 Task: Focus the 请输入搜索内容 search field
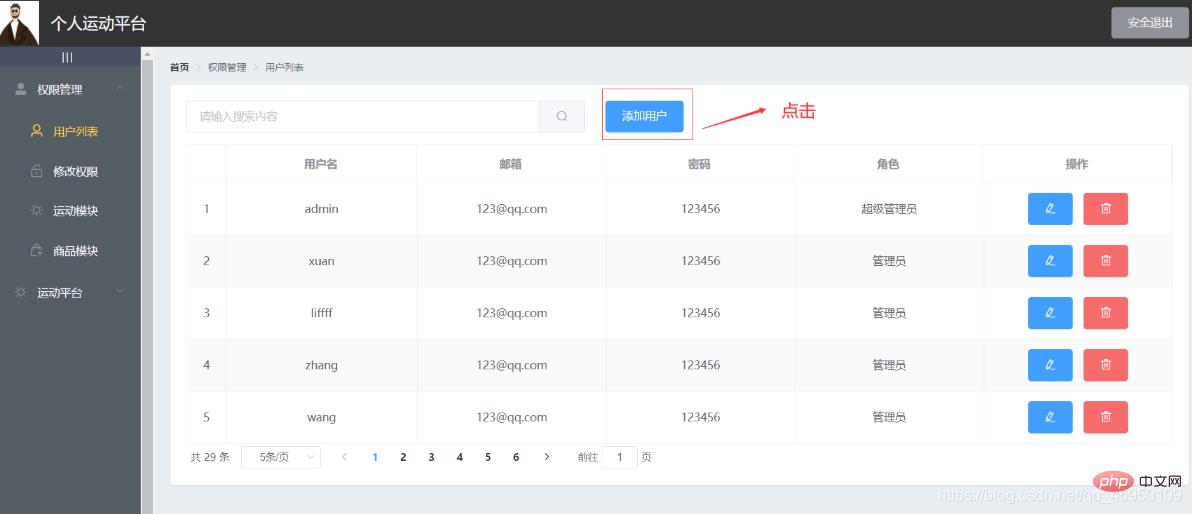pos(362,116)
